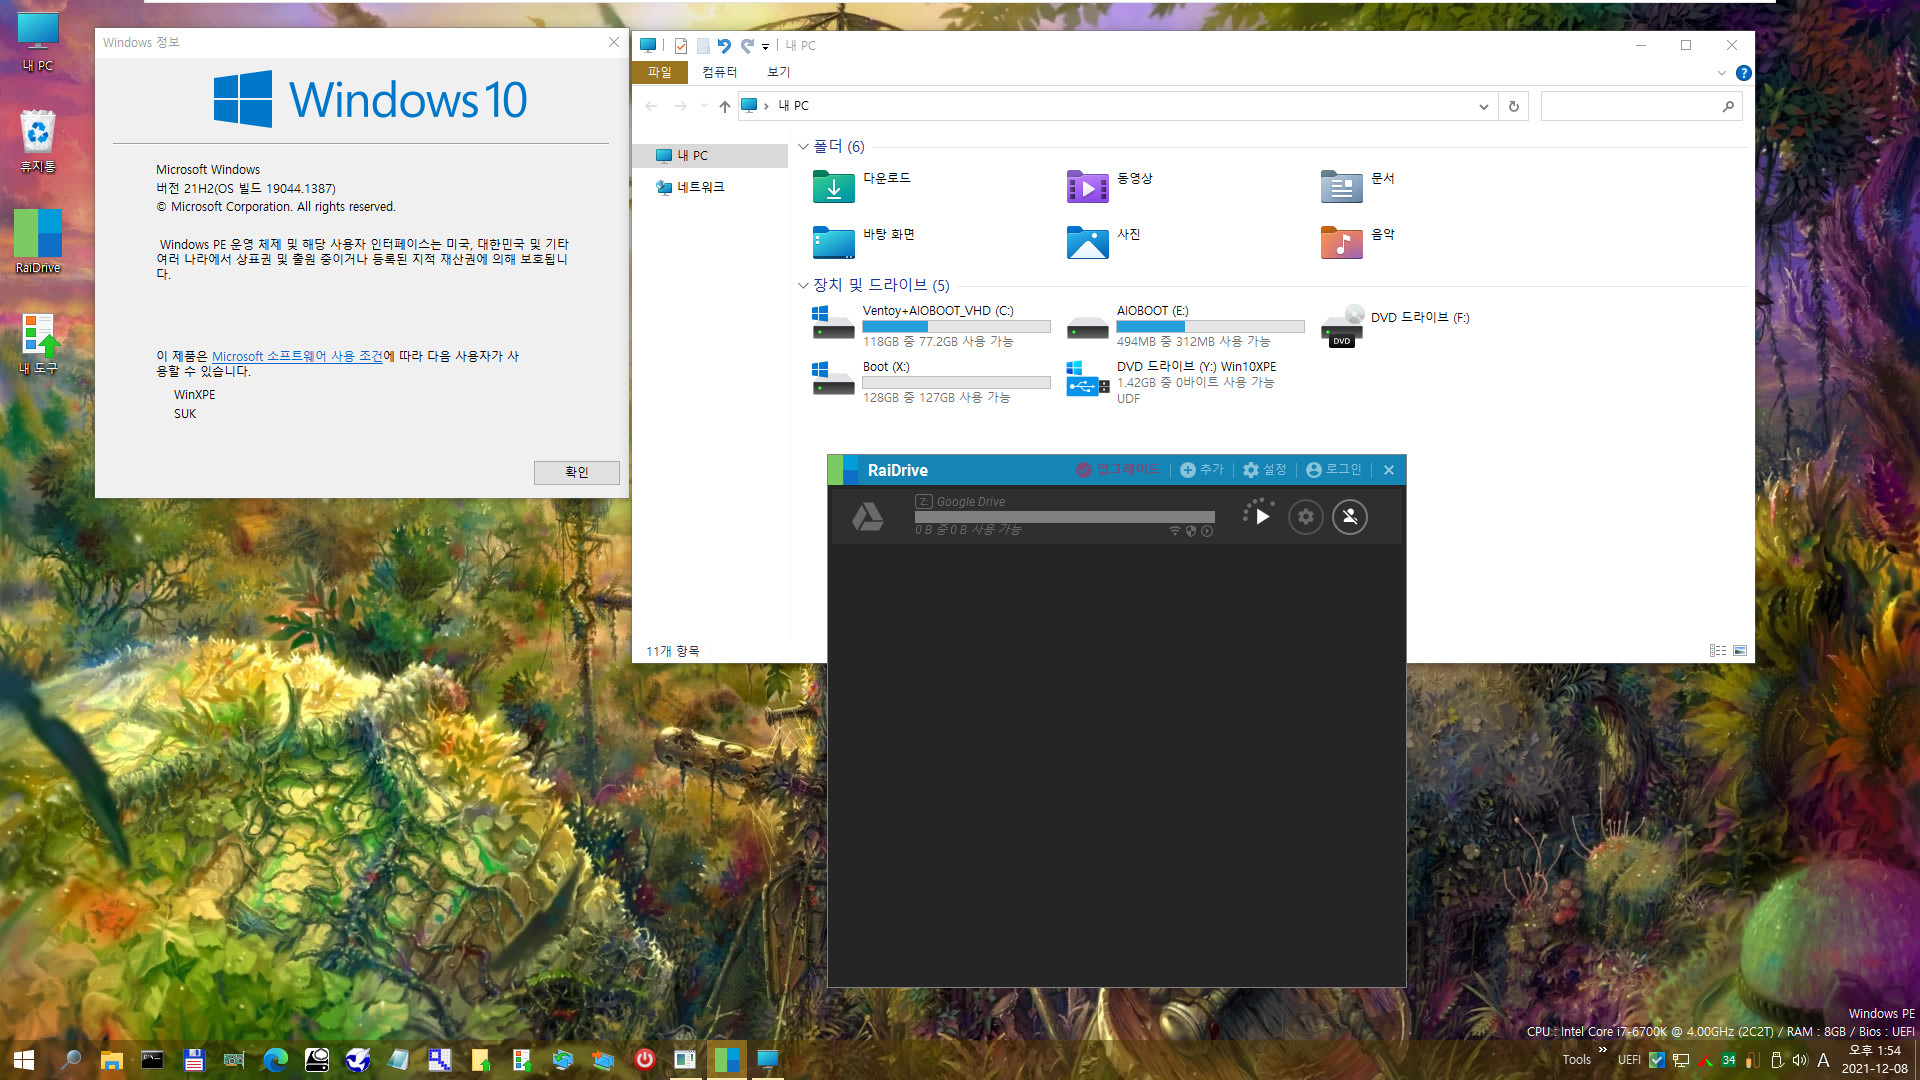Image resolution: width=1920 pixels, height=1080 pixels.
Task: Open the Windows Start button
Action: [24, 1060]
